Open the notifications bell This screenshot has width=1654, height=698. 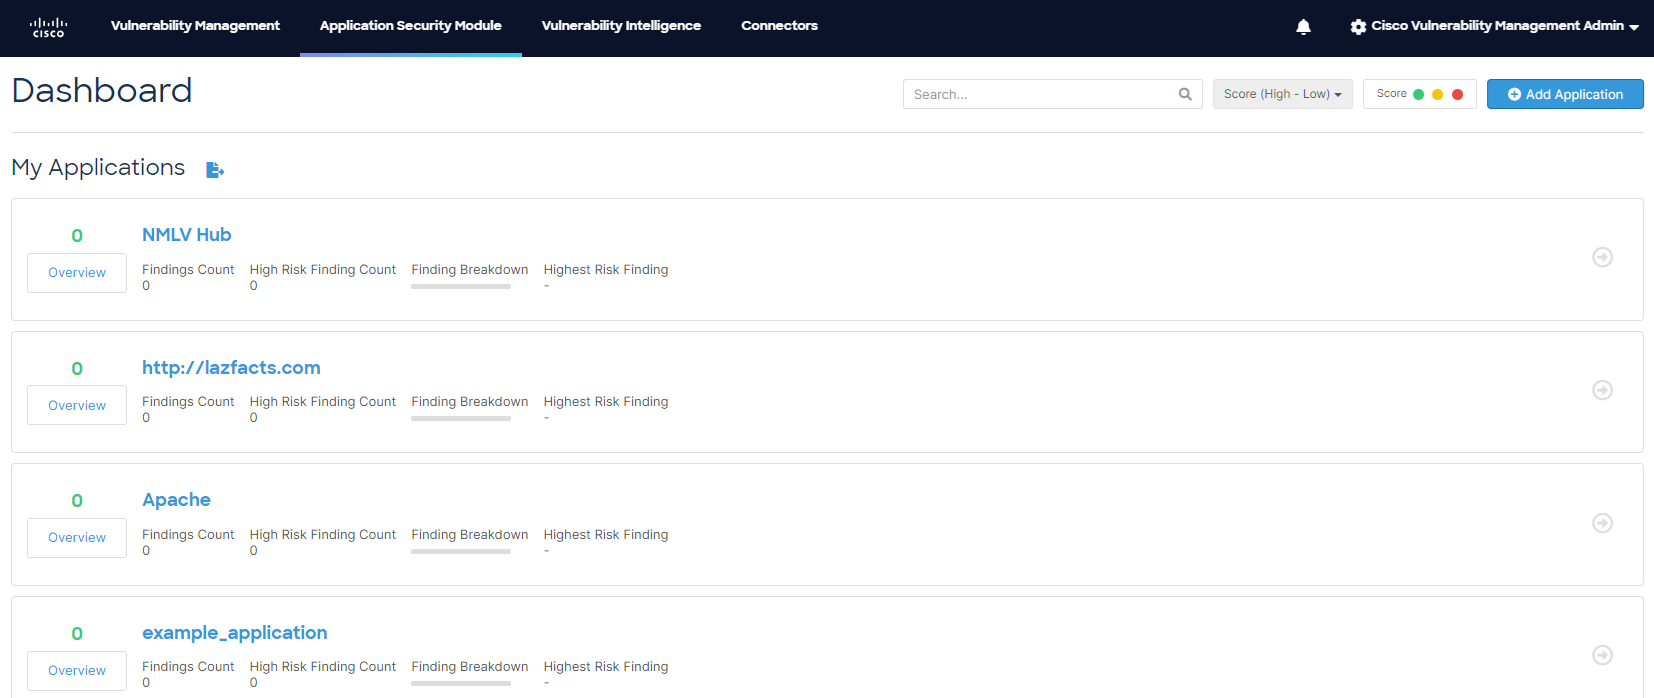point(1303,27)
